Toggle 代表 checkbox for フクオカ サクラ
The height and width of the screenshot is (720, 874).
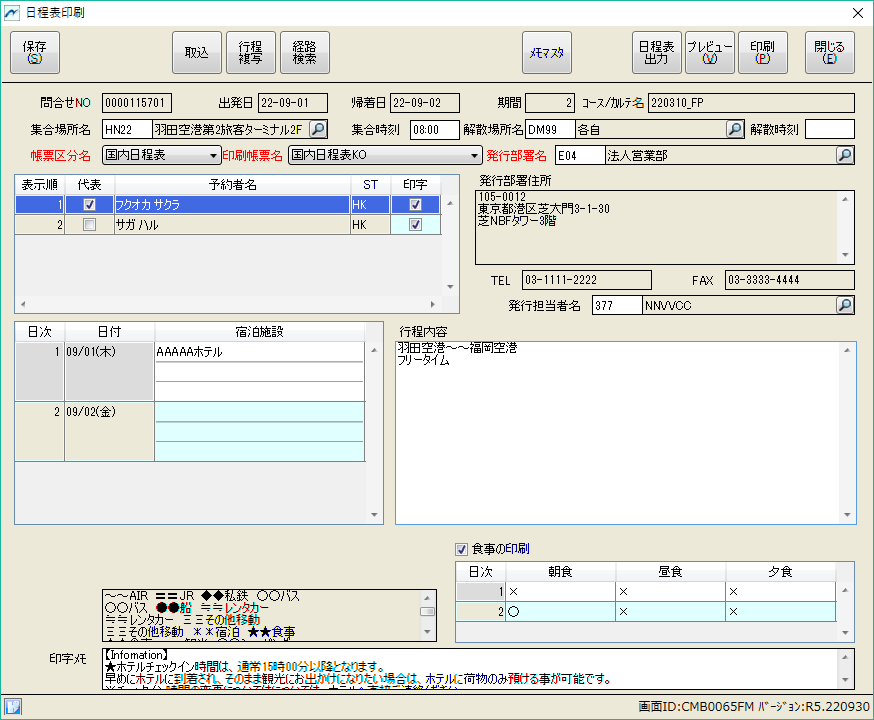coord(89,205)
